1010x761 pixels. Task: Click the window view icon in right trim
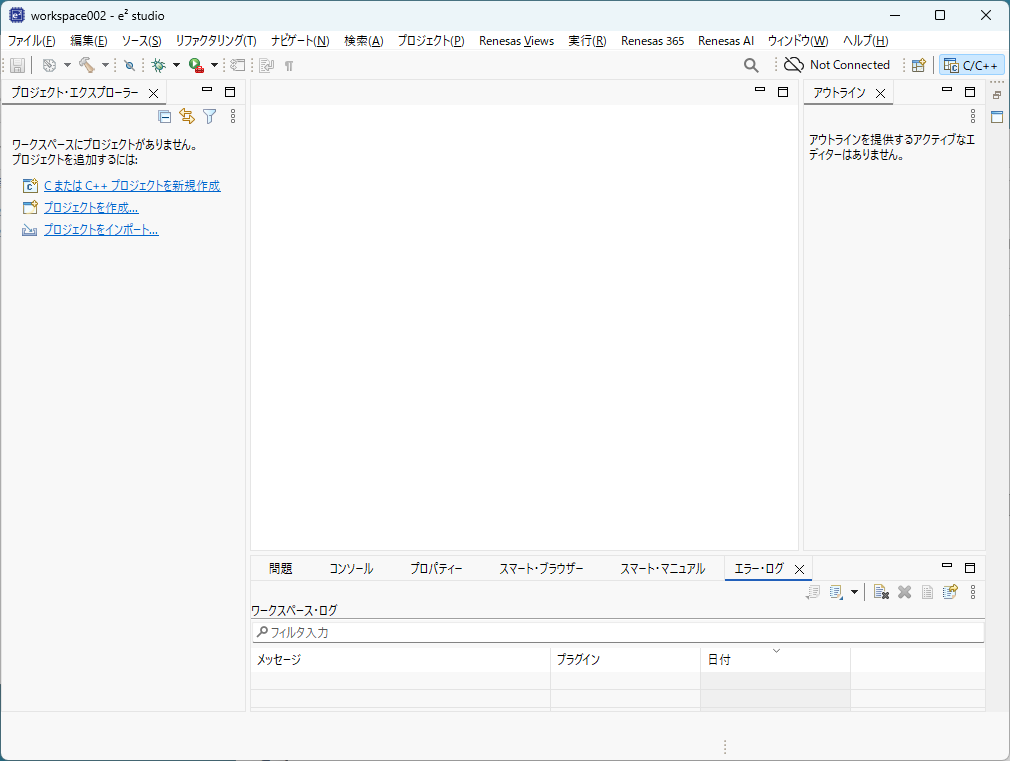pyautogui.click(x=997, y=117)
